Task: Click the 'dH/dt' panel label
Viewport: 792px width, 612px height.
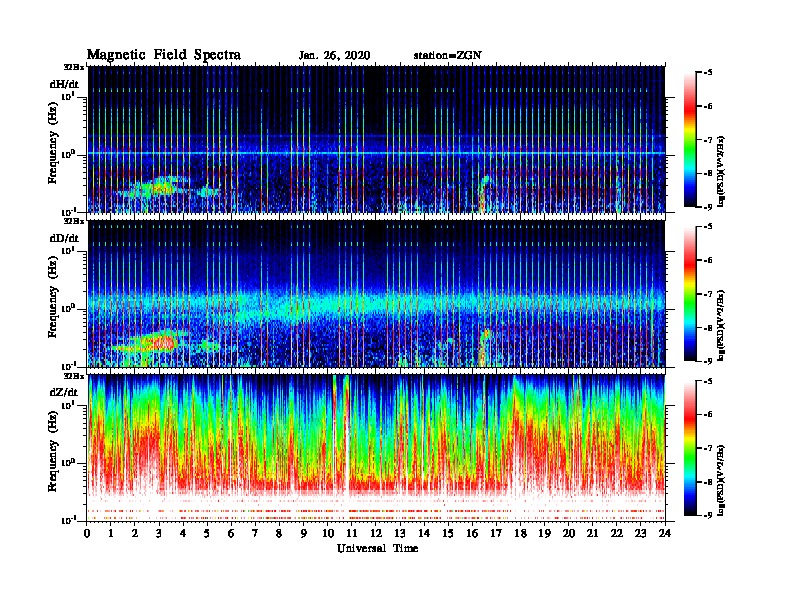Action: (64, 84)
